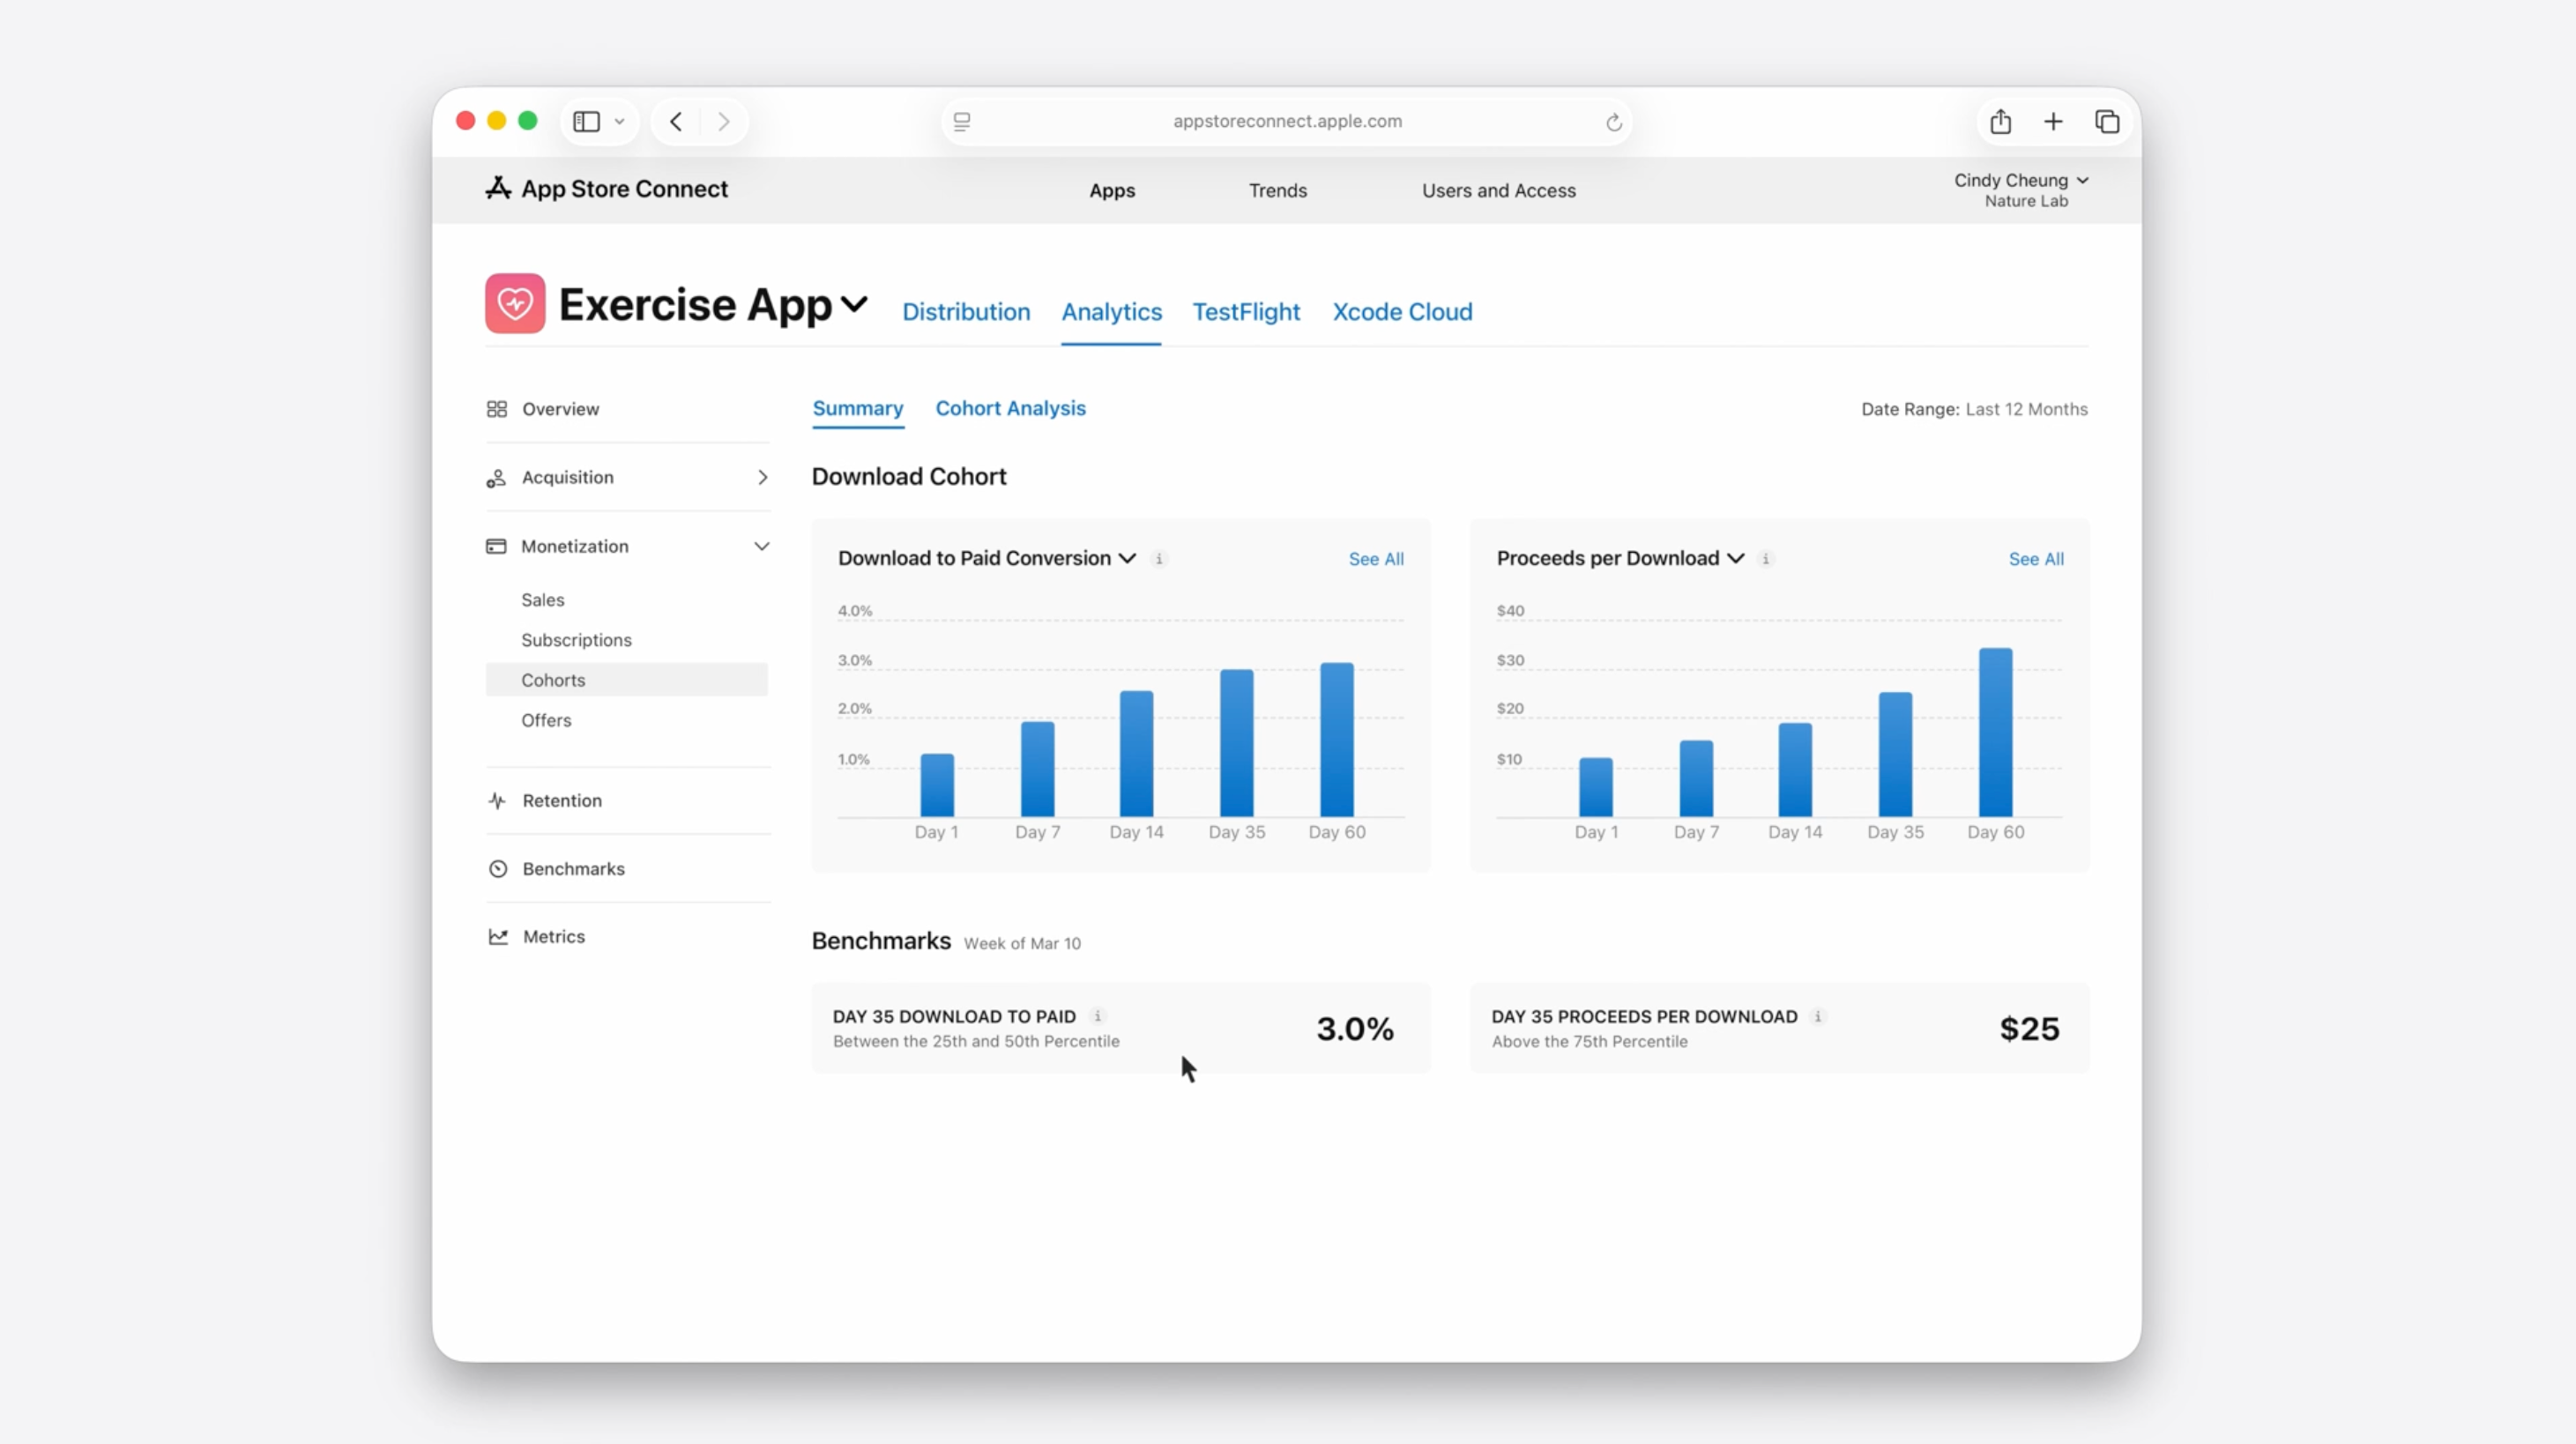Go back with the back arrow
Viewport: 2576px width, 1444px height.
coord(676,122)
